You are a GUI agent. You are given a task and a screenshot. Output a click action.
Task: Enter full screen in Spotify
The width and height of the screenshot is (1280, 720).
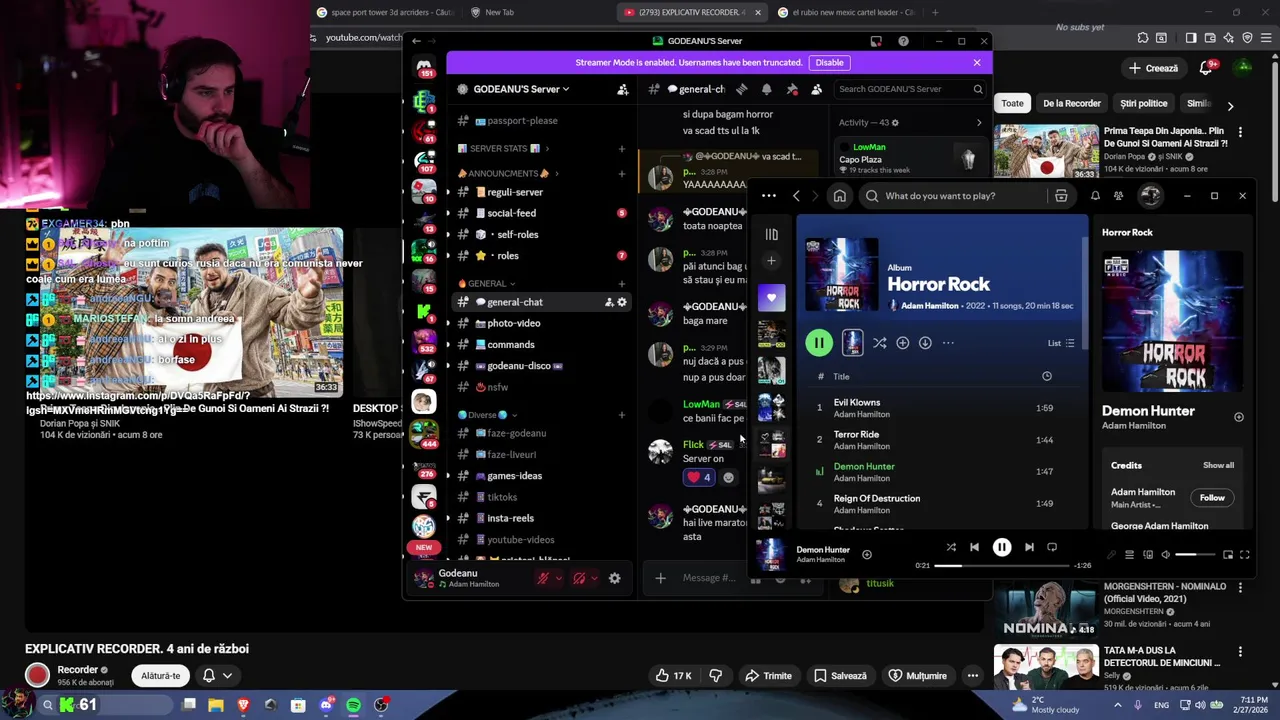1245,555
